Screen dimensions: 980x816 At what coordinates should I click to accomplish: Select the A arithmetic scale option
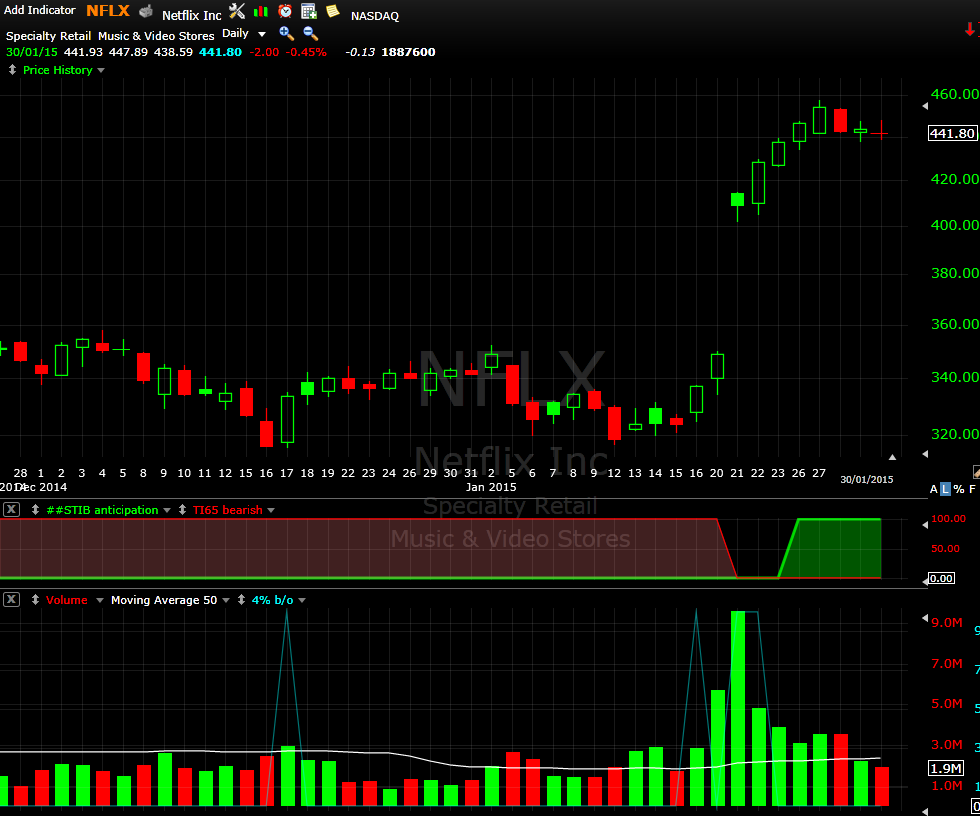pos(934,489)
